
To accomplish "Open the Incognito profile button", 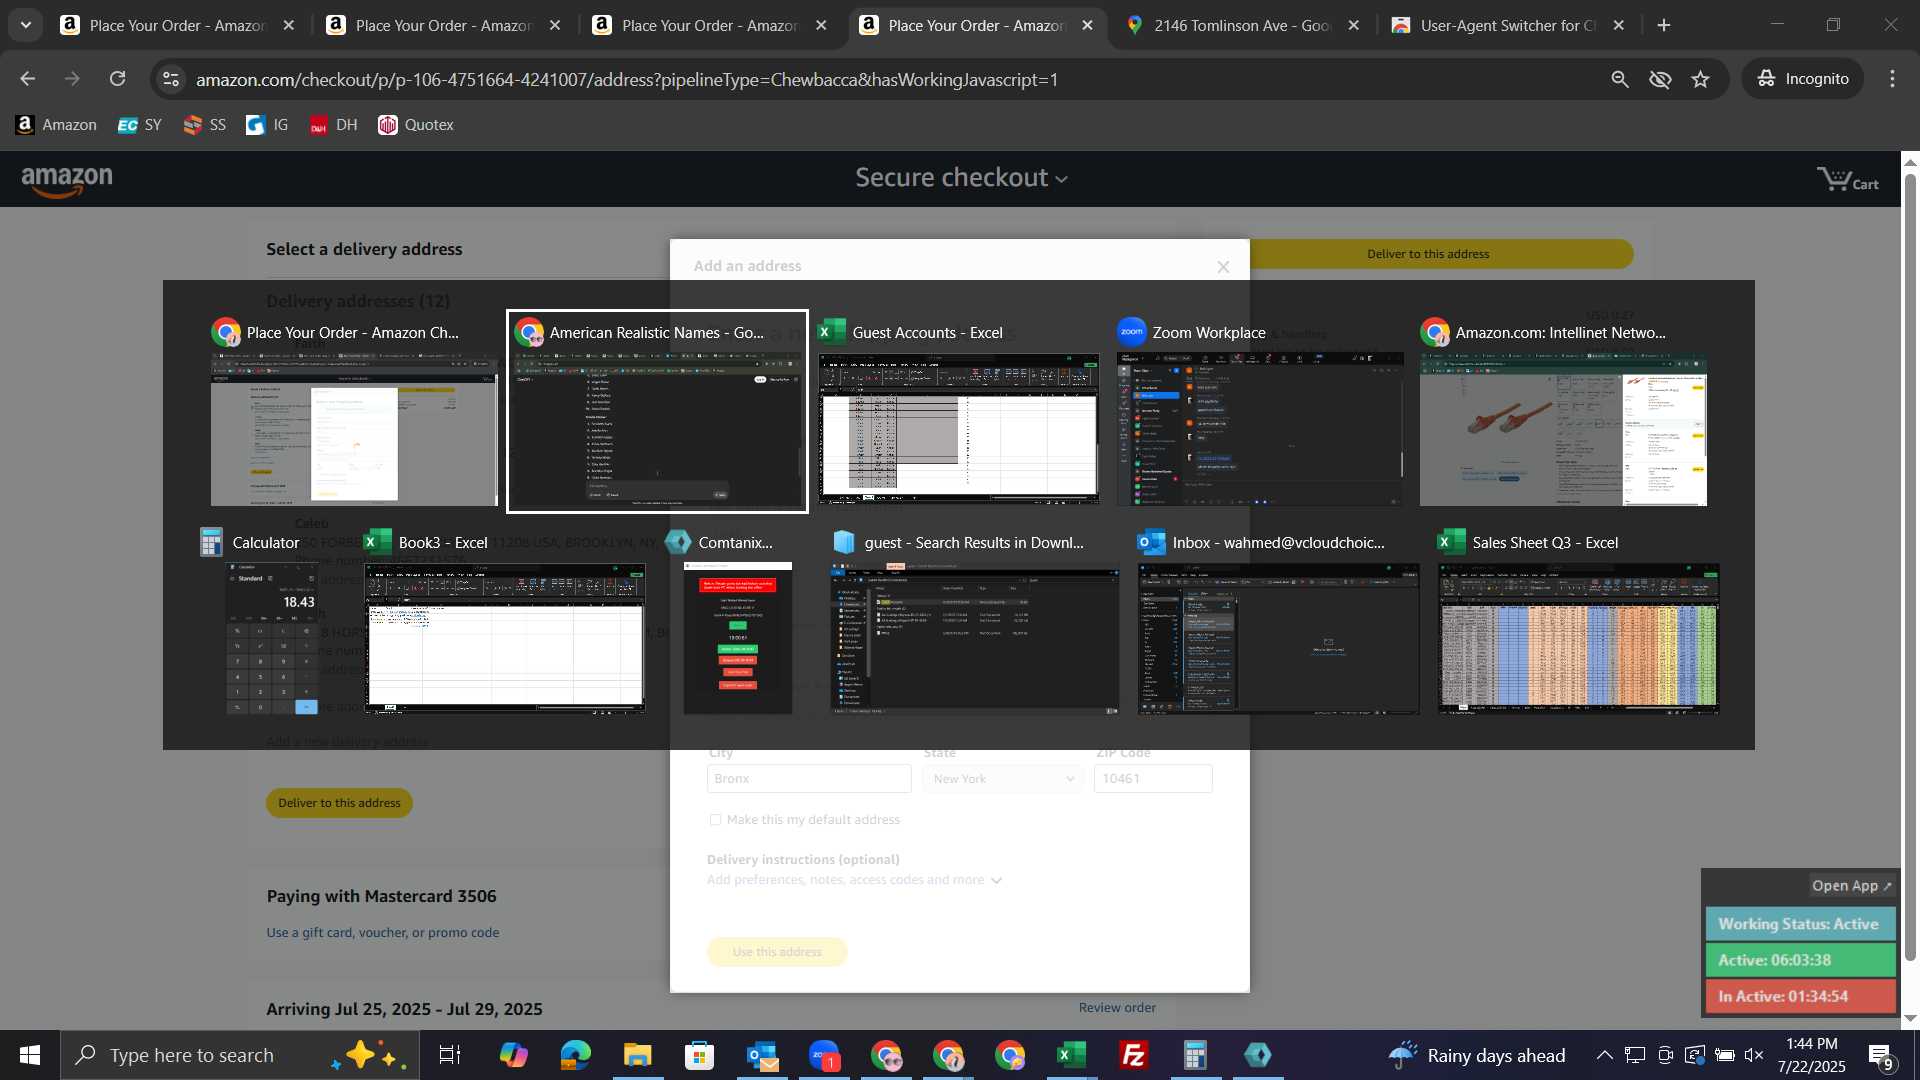I will [1803, 79].
